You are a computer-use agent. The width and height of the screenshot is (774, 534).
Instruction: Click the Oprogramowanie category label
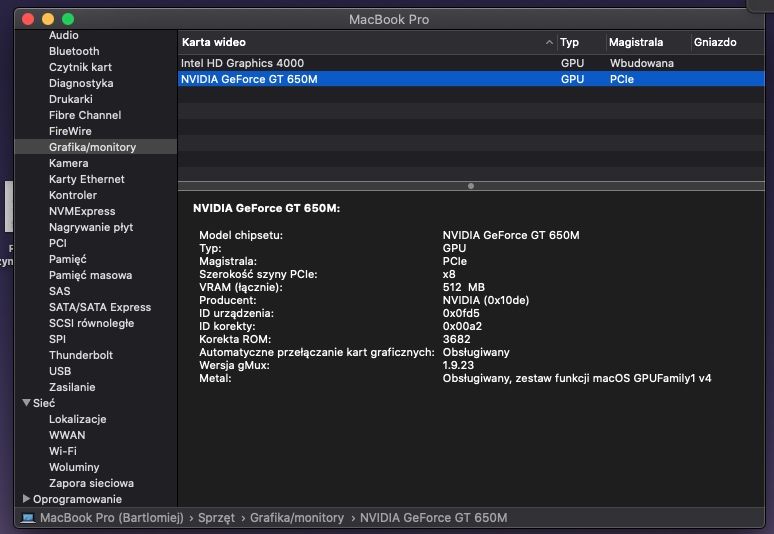(77, 499)
